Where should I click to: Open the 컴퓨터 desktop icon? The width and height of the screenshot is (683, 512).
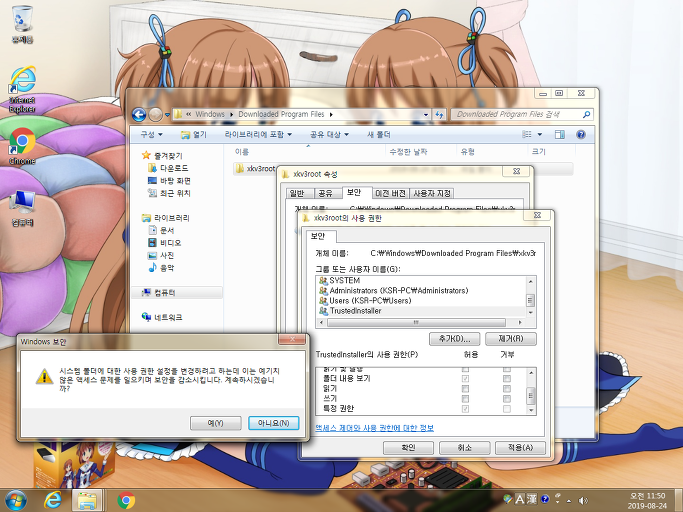22,208
